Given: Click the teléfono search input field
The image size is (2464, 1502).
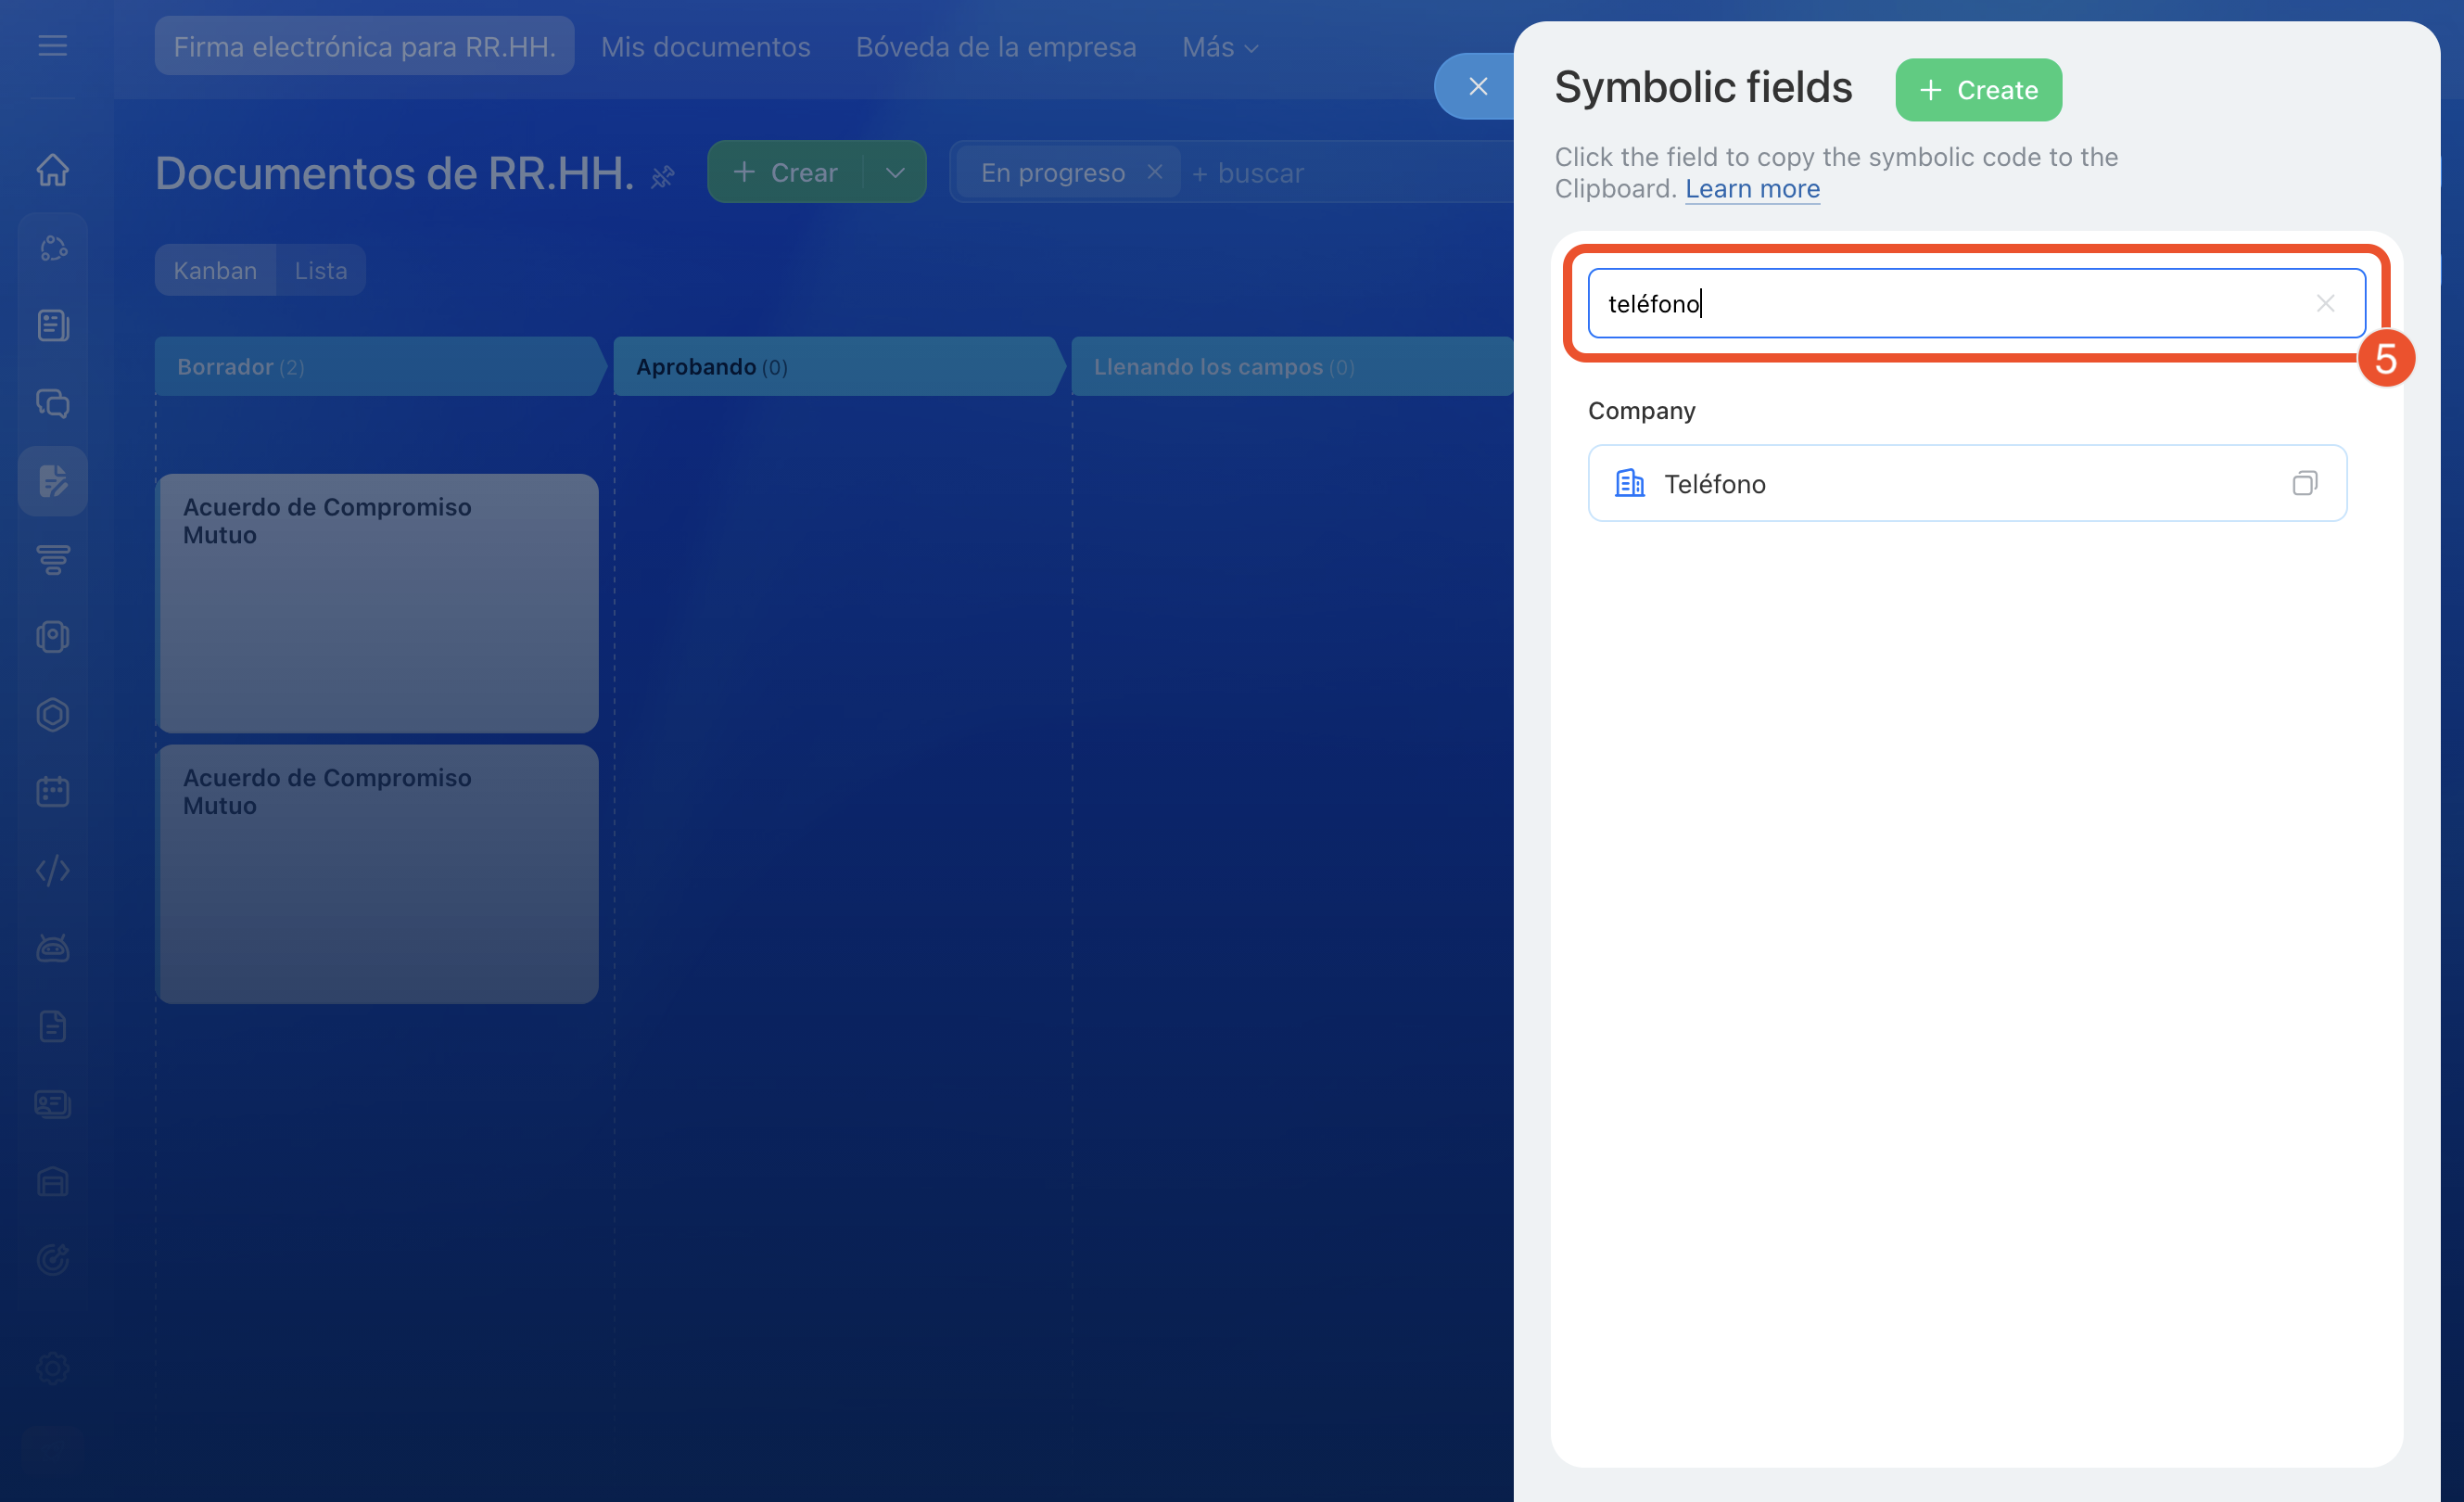Looking at the screenshot, I should pos(1950,303).
